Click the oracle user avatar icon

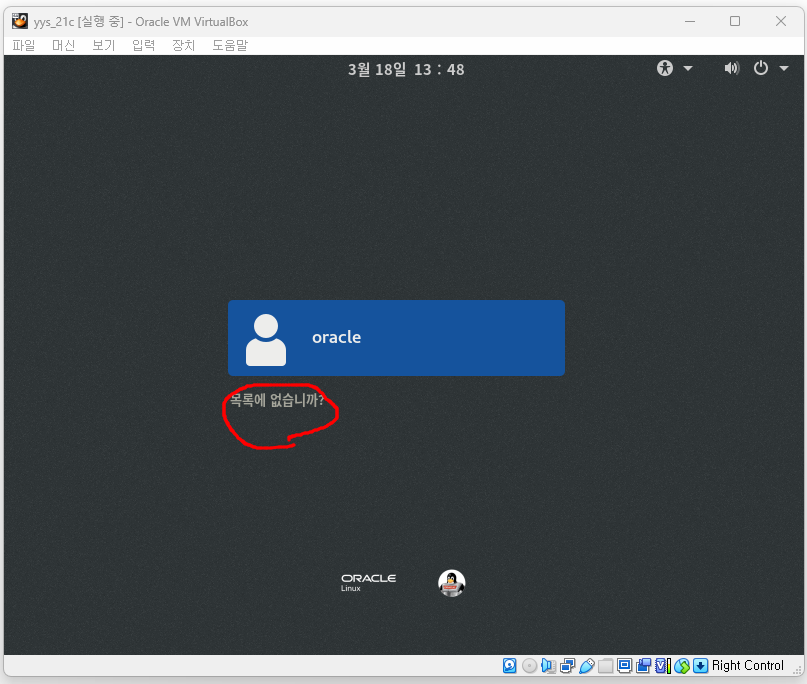pos(266,340)
